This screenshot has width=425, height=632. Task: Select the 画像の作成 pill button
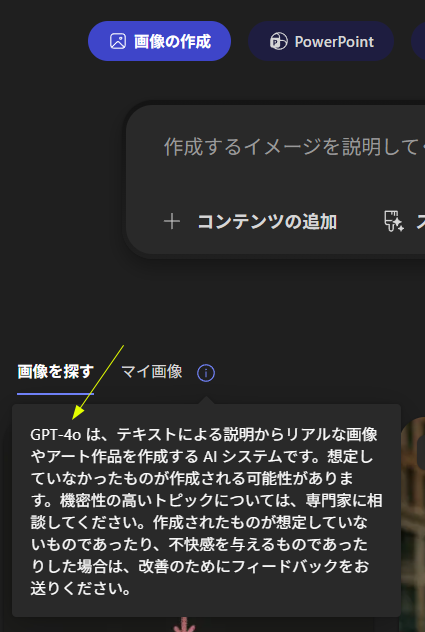pyautogui.click(x=159, y=41)
